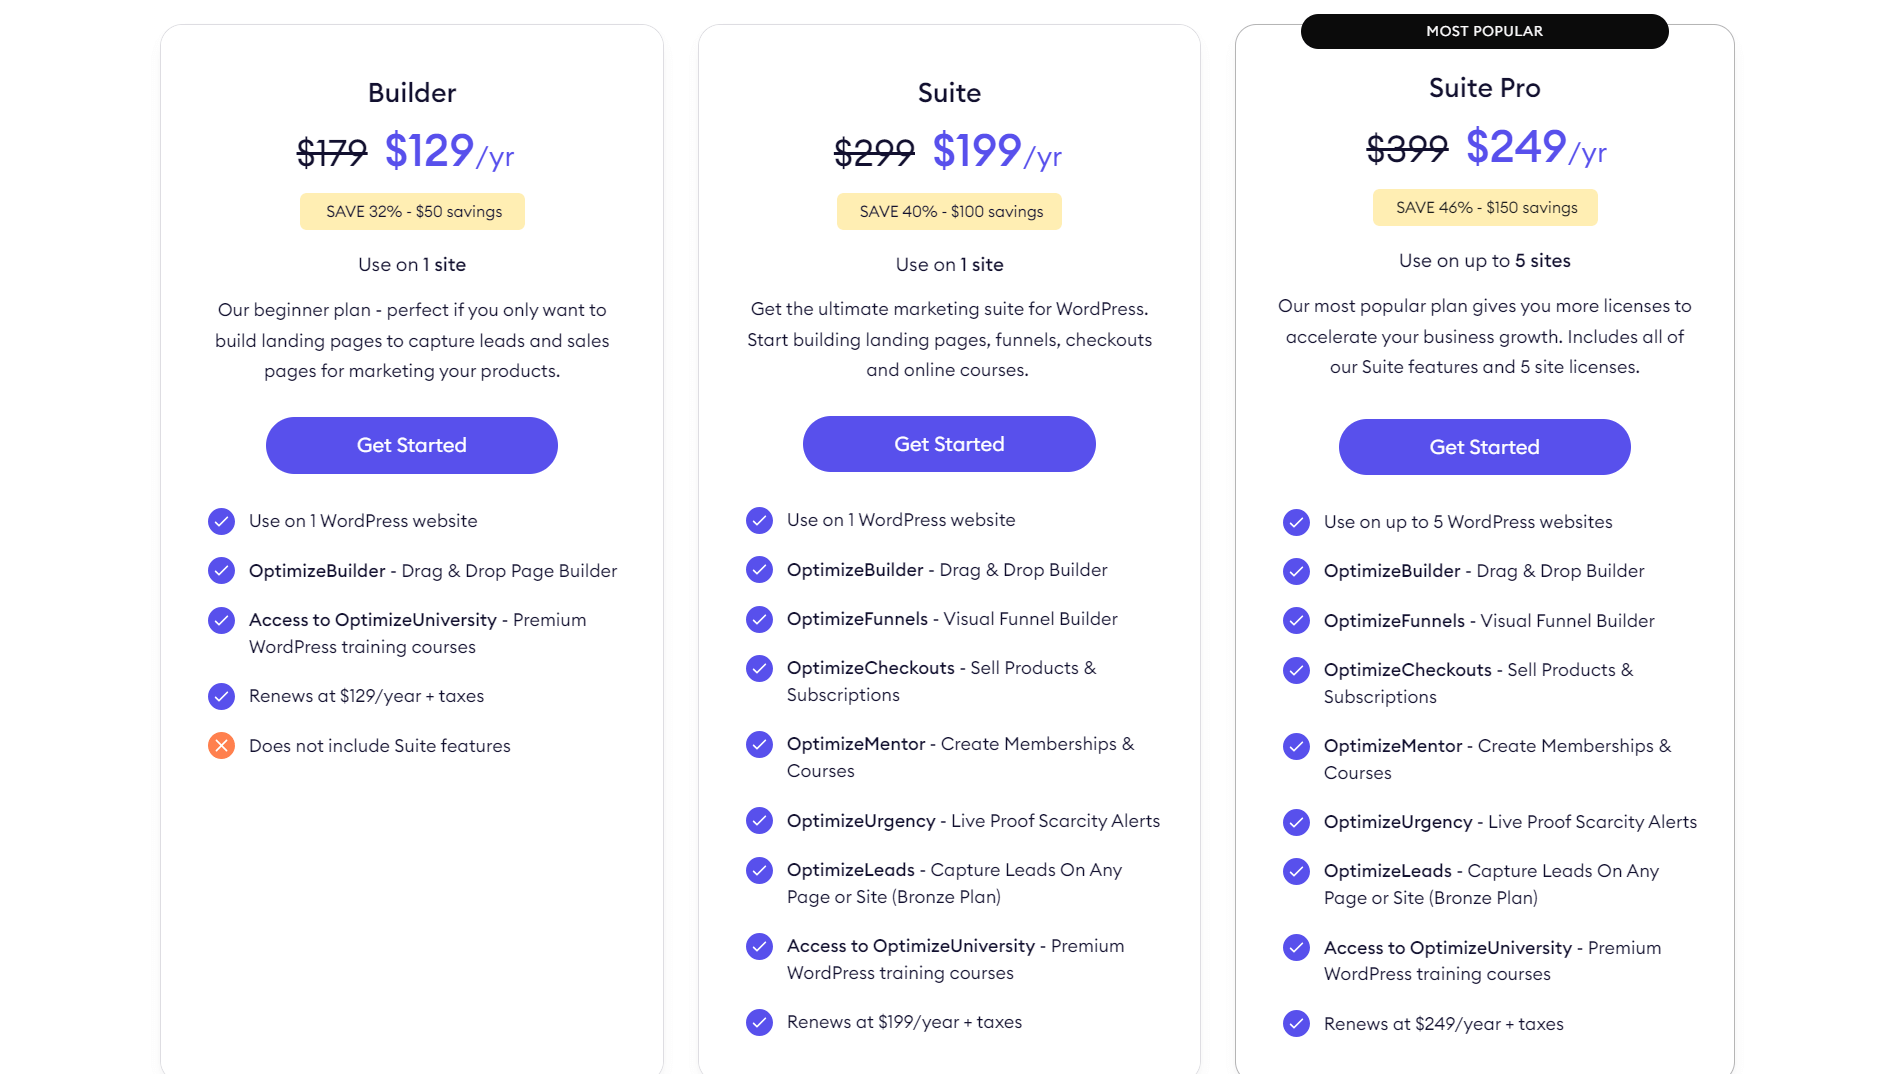This screenshot has width=1892, height=1074.
Task: Click checkmark beside Use on up to 5 WordPress websites
Action: click(x=1296, y=522)
